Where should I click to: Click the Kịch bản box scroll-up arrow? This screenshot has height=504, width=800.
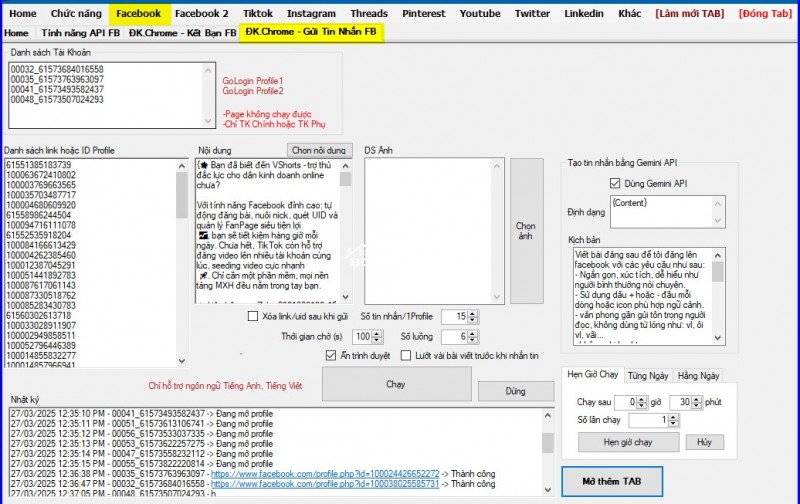click(x=718, y=255)
